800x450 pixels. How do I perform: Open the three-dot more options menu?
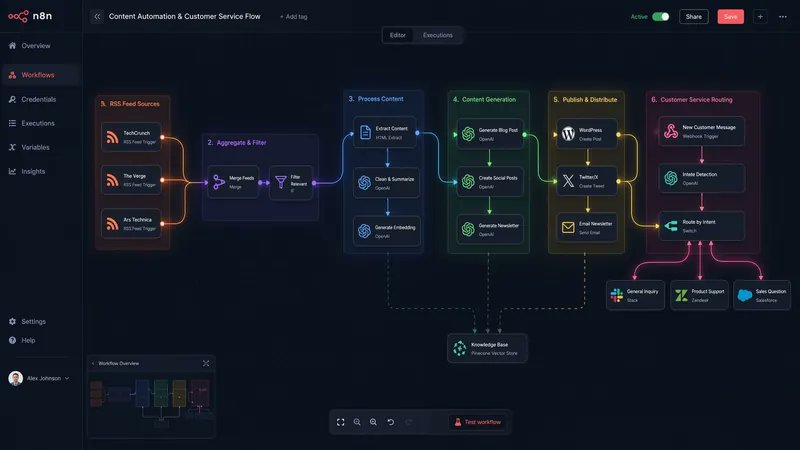tap(783, 17)
